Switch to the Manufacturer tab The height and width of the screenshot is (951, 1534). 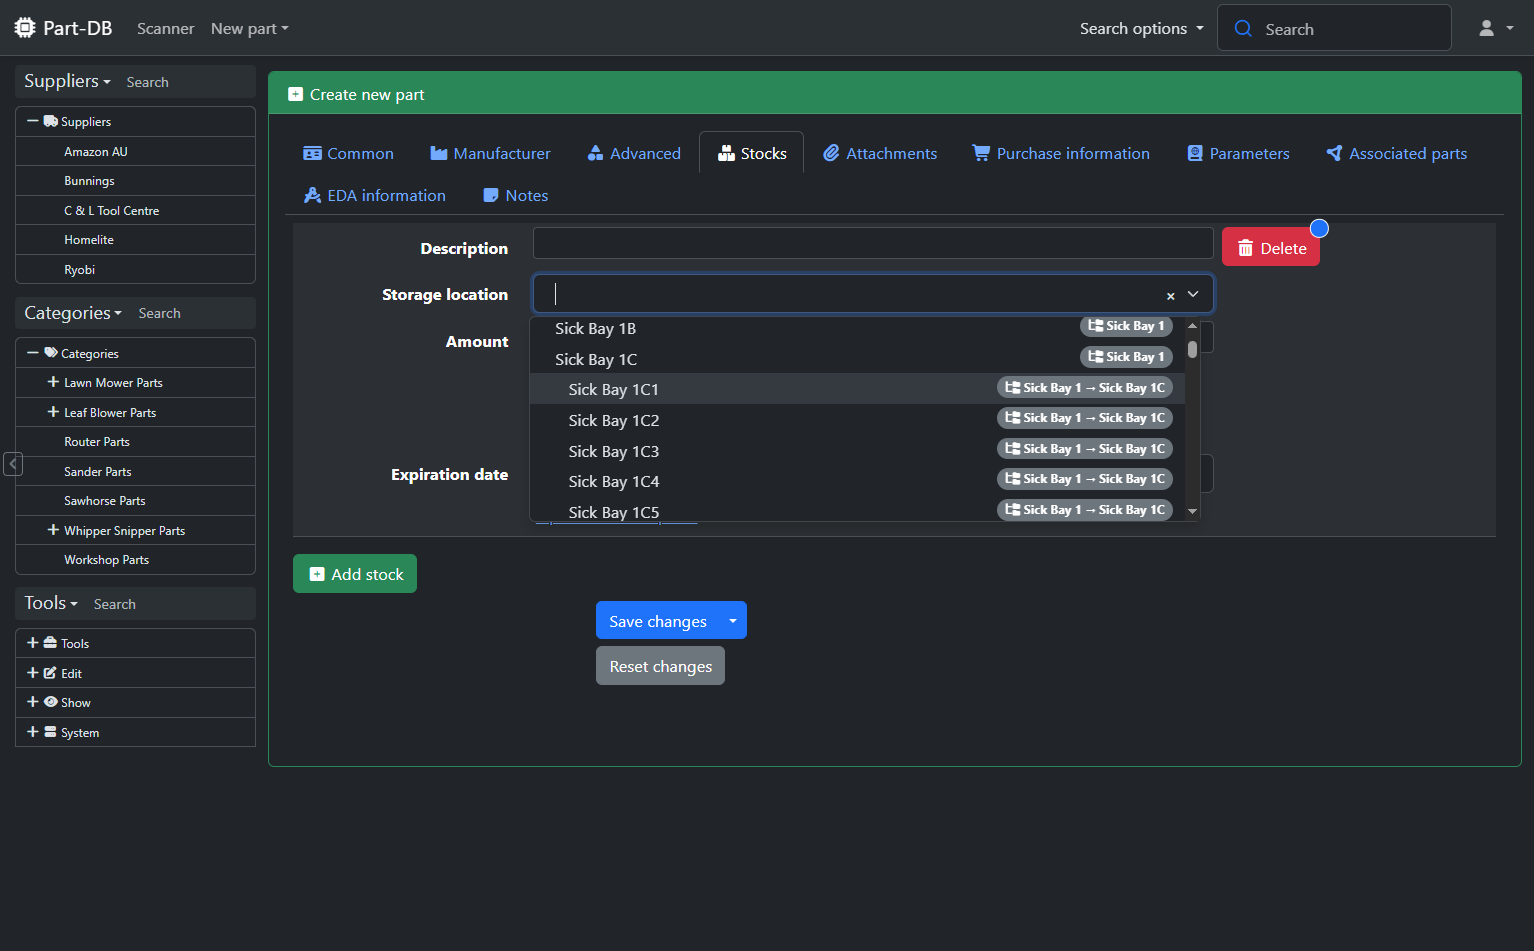click(x=490, y=153)
